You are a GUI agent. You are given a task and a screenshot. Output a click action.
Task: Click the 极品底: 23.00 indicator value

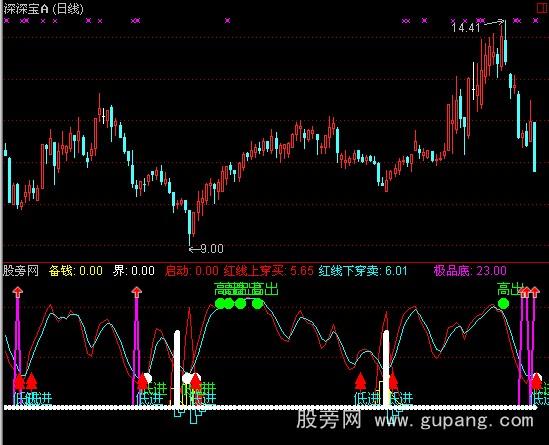pyautogui.click(x=470, y=271)
